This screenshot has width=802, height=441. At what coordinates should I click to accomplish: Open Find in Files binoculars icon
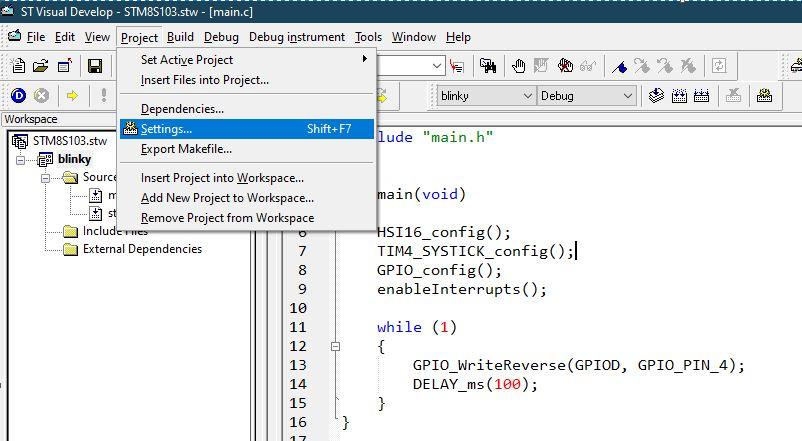(x=487, y=66)
